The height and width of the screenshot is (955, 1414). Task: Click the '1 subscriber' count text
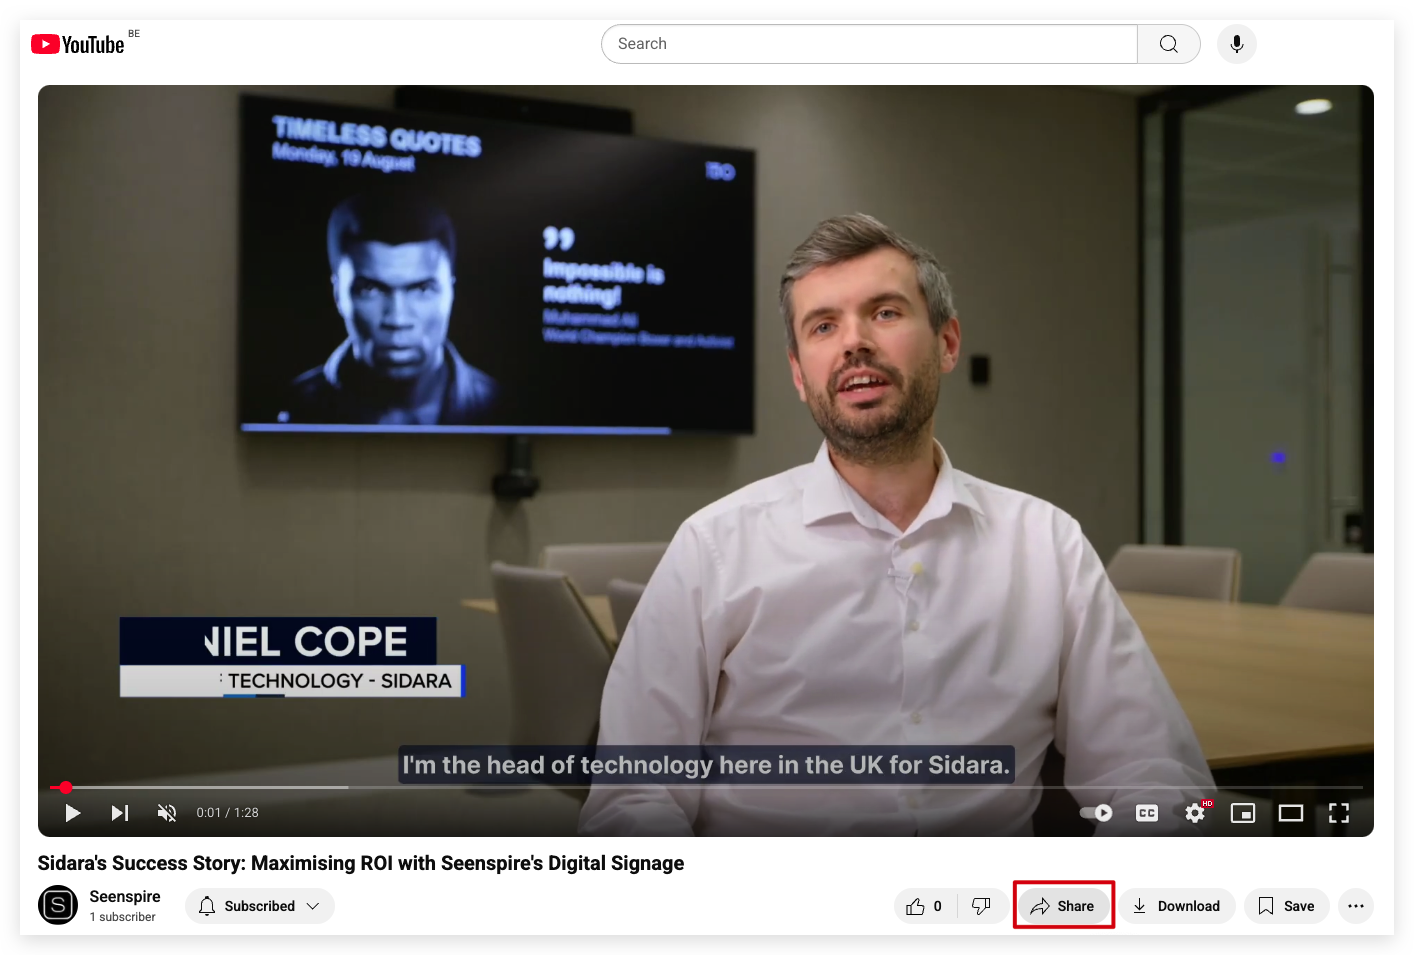coord(123,917)
